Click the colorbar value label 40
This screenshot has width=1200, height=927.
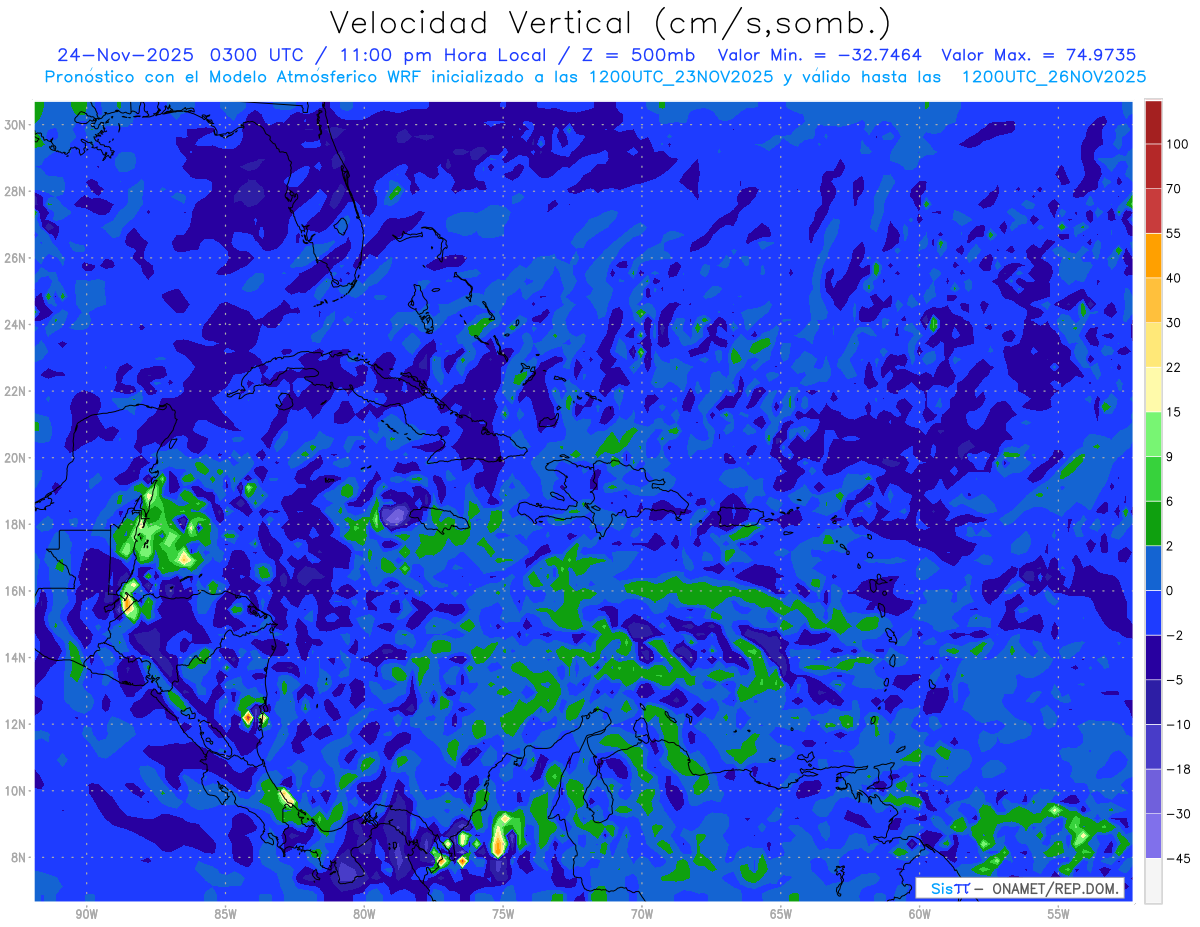1173,278
